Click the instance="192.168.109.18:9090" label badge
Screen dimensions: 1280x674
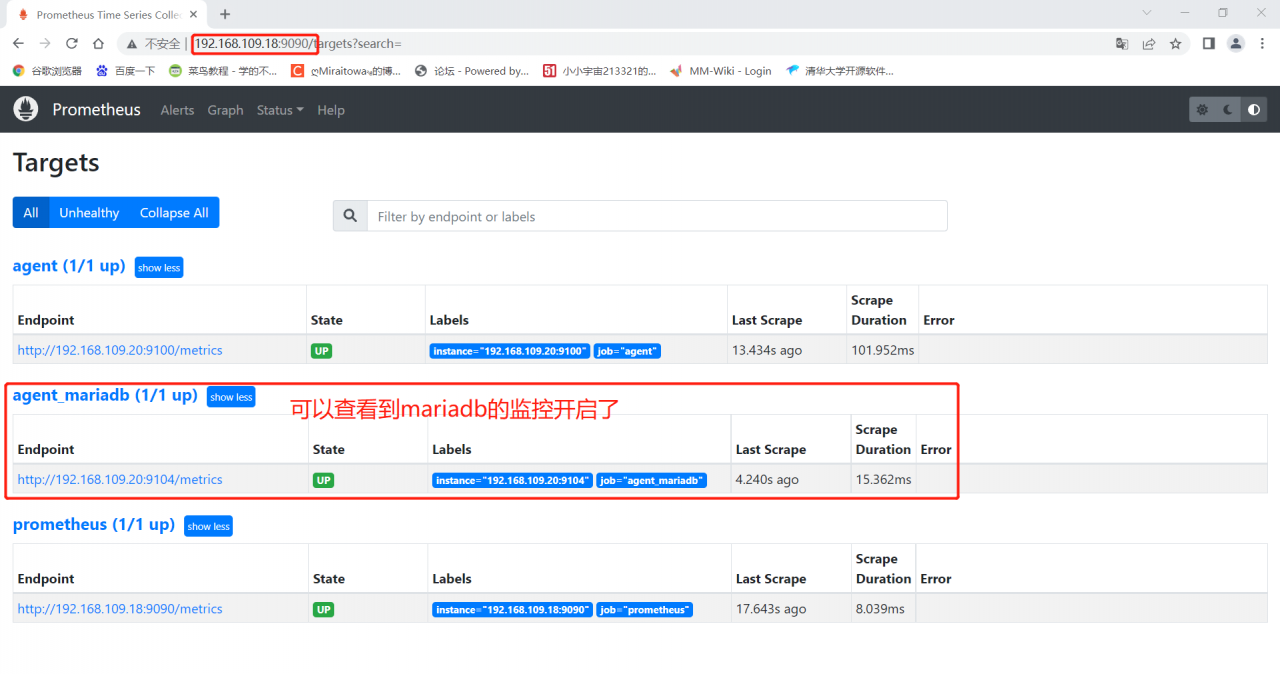pyautogui.click(x=513, y=609)
